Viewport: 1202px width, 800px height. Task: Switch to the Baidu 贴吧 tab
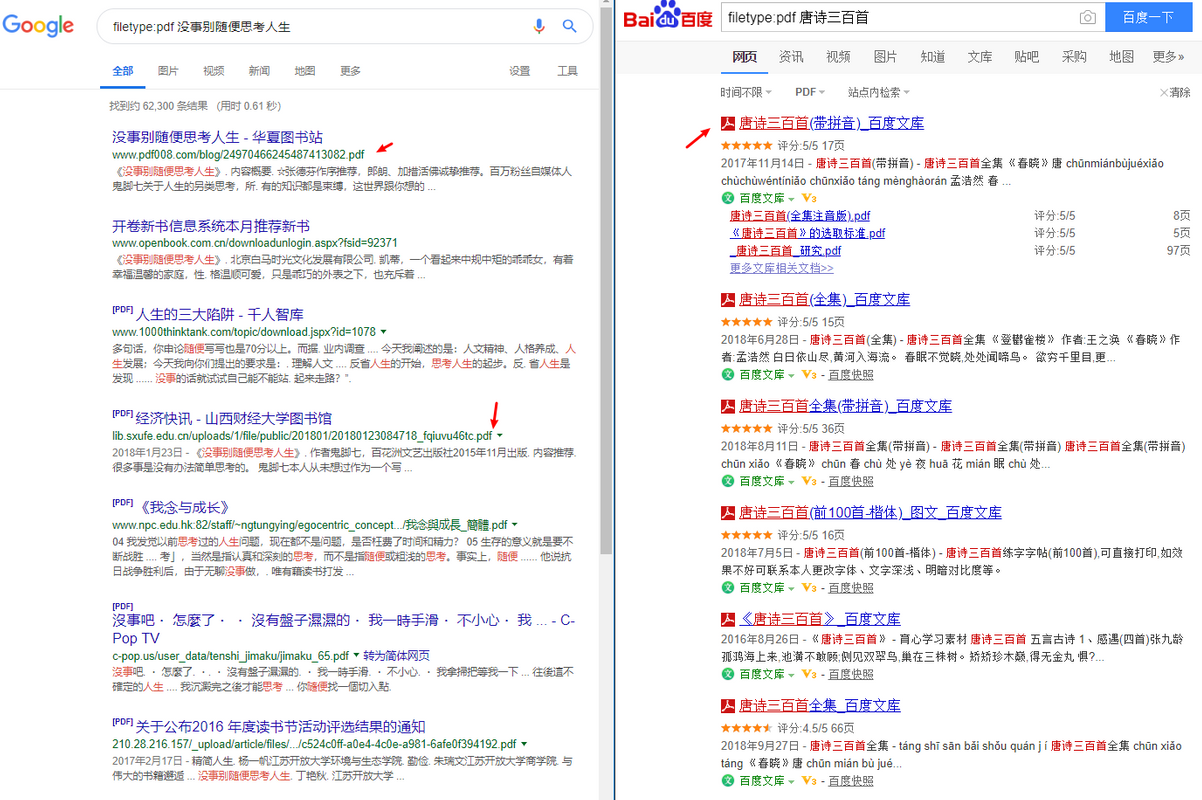1027,57
